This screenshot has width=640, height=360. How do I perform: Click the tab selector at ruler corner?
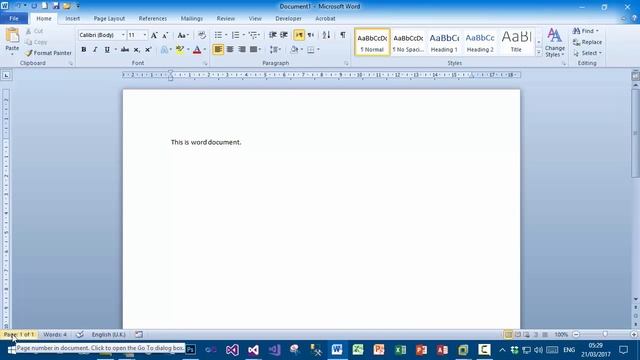point(6,75)
